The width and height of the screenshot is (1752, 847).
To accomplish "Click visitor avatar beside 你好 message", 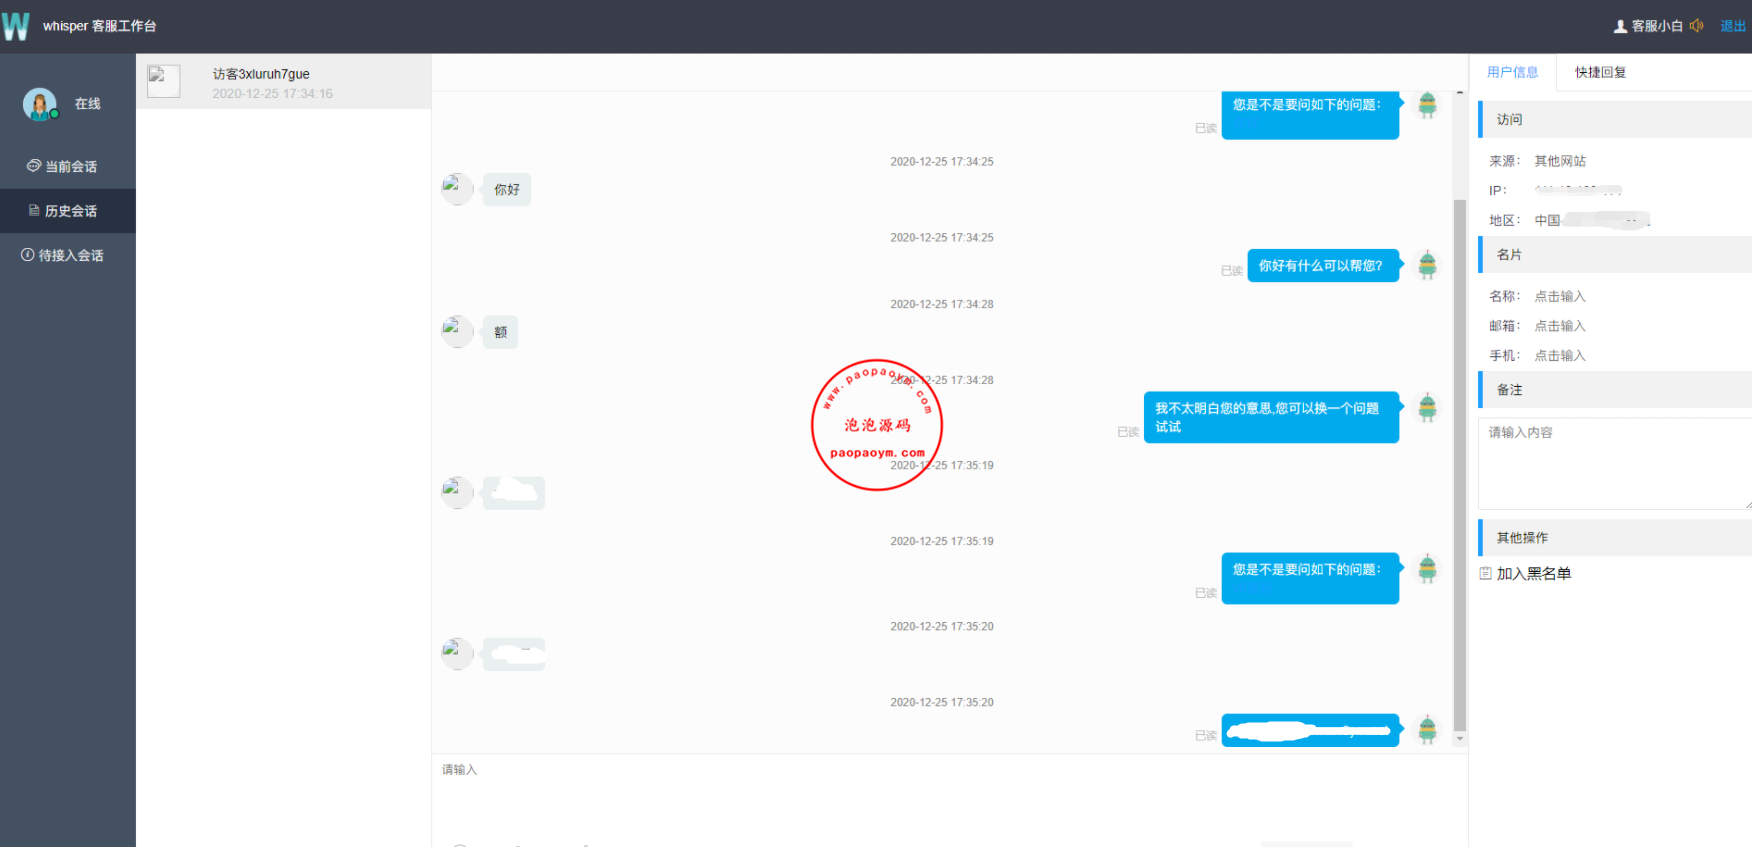I will click(x=456, y=189).
